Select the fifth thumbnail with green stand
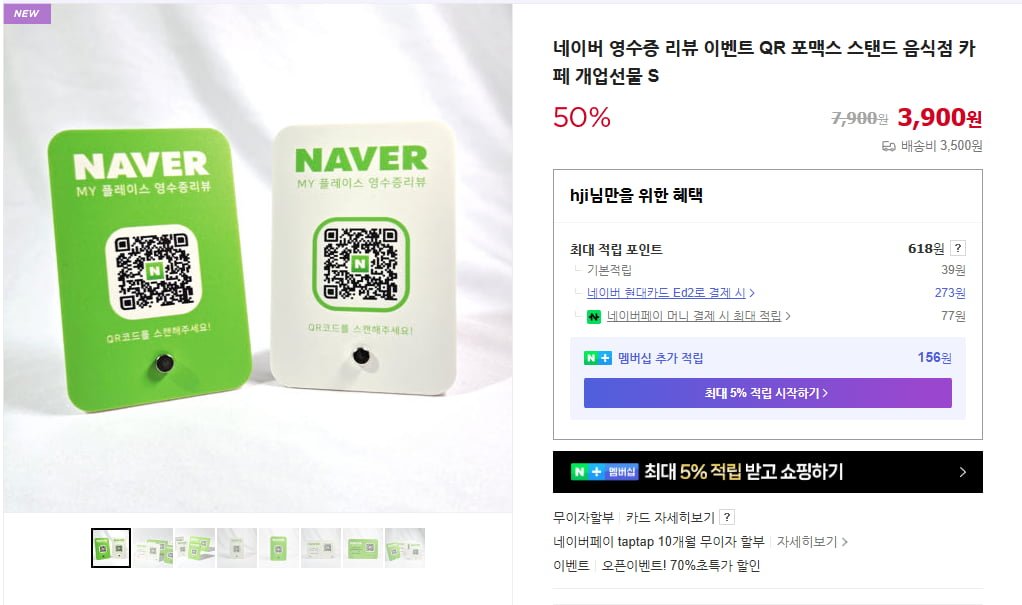The width and height of the screenshot is (1022, 605). (x=278, y=548)
